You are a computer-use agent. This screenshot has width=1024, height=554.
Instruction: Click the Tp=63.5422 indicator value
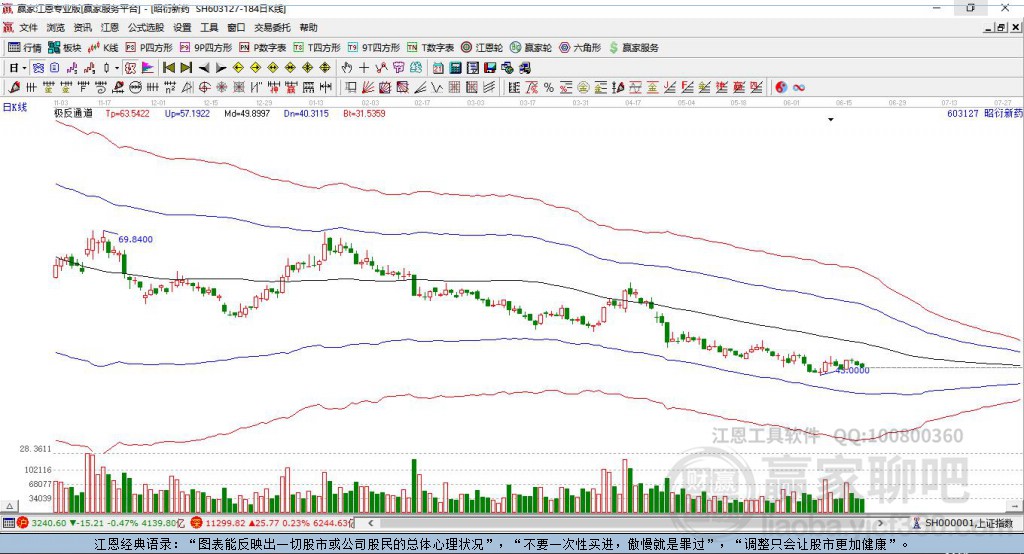coord(127,113)
